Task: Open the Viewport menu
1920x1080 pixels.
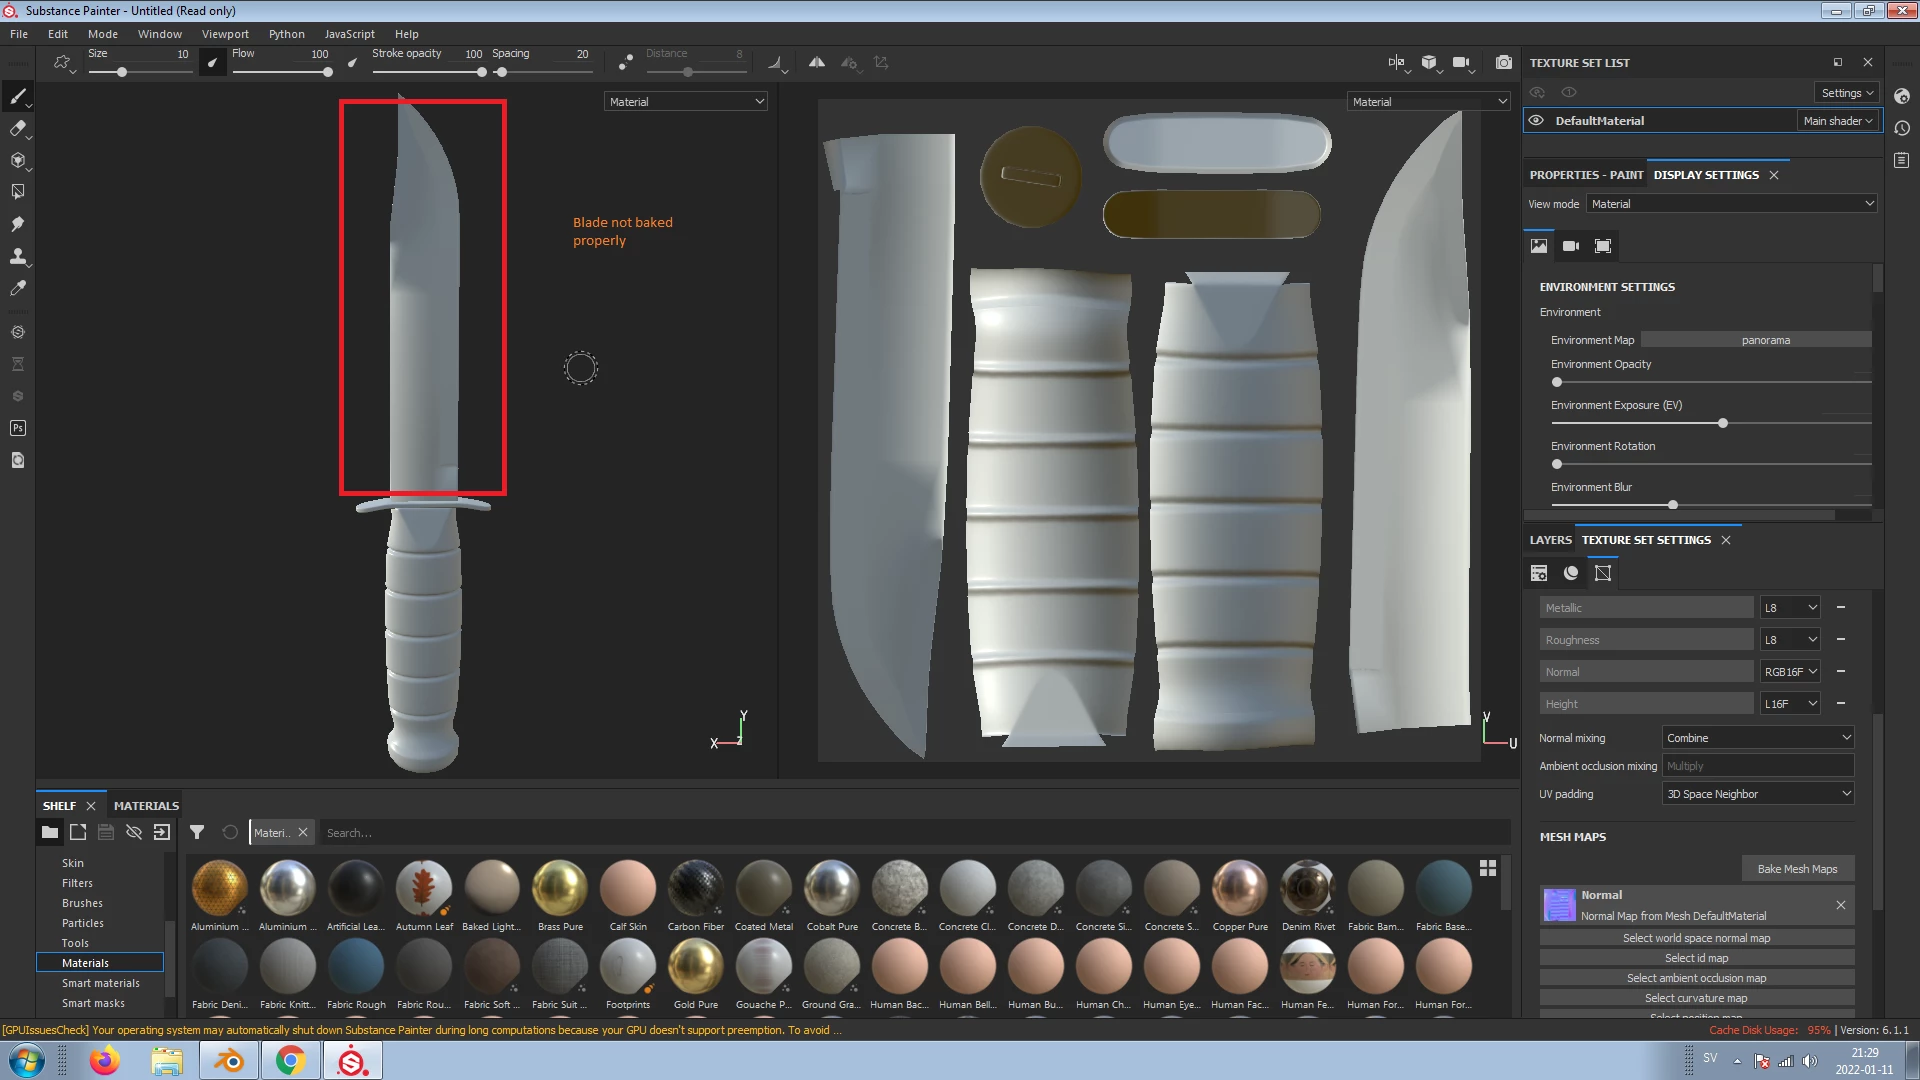Action: coord(224,34)
